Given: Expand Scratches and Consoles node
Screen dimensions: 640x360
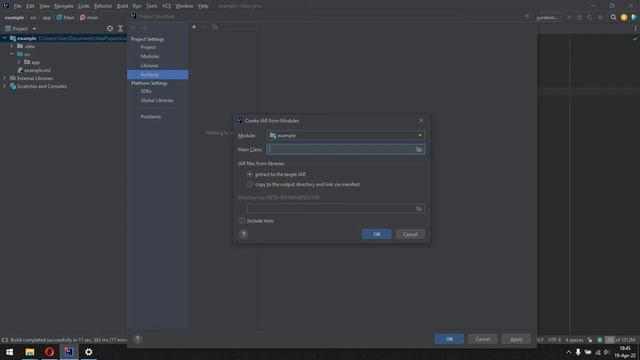Looking at the screenshot, I should [x=4, y=86].
